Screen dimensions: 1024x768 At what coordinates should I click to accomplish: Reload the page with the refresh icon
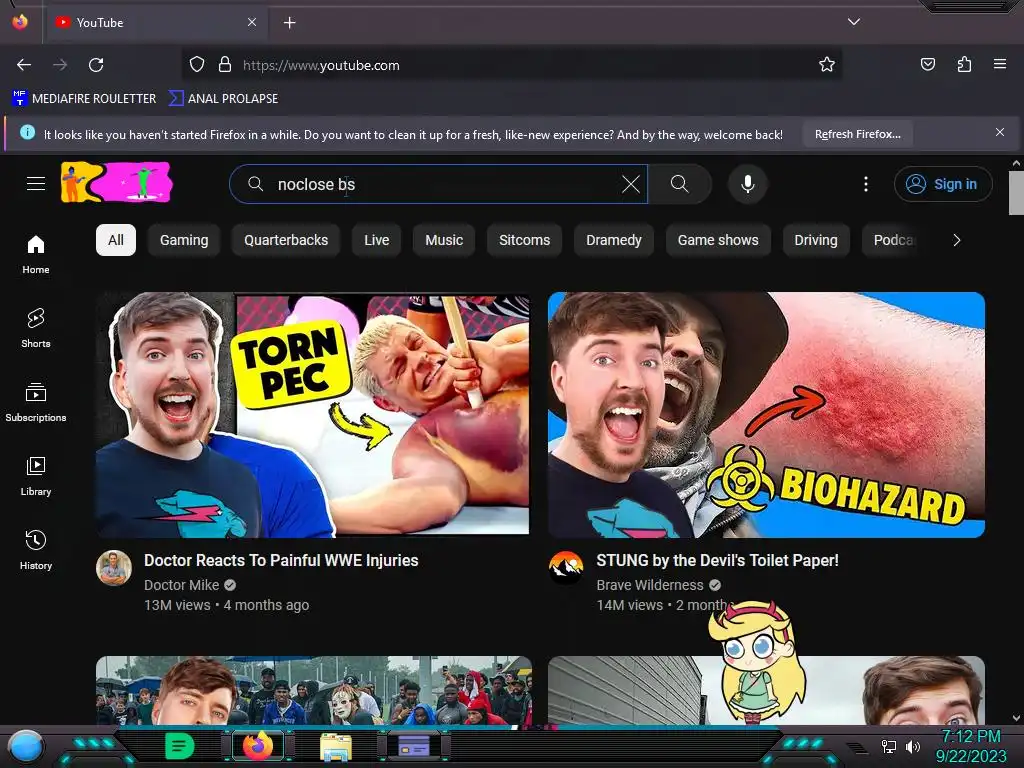click(x=96, y=65)
